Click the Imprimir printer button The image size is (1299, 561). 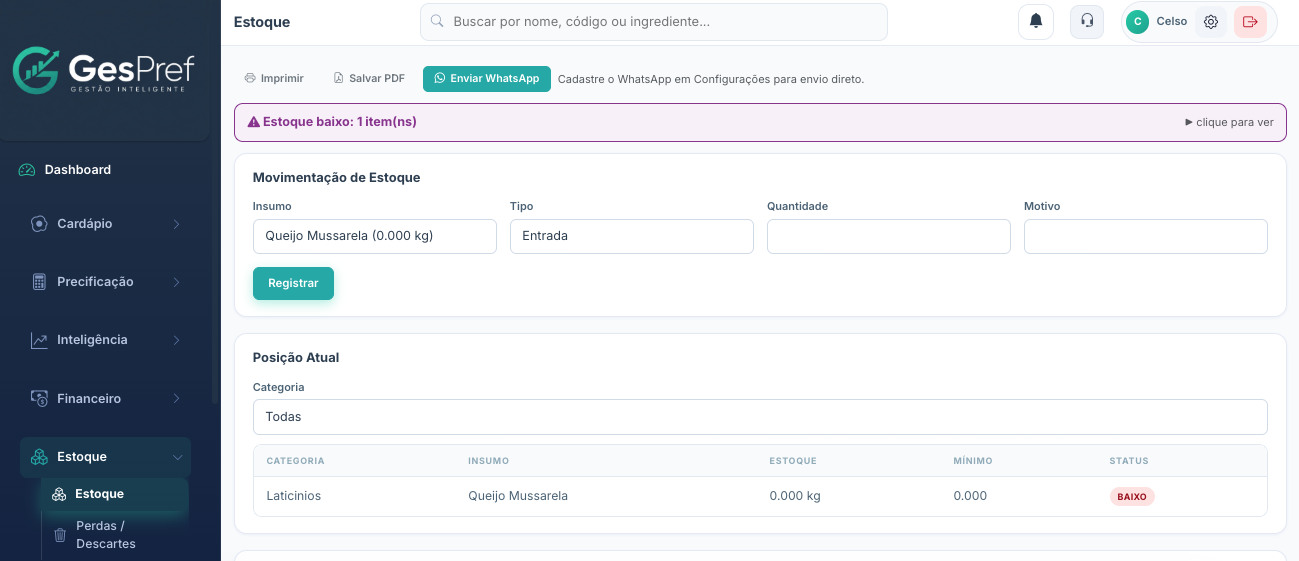[274, 78]
